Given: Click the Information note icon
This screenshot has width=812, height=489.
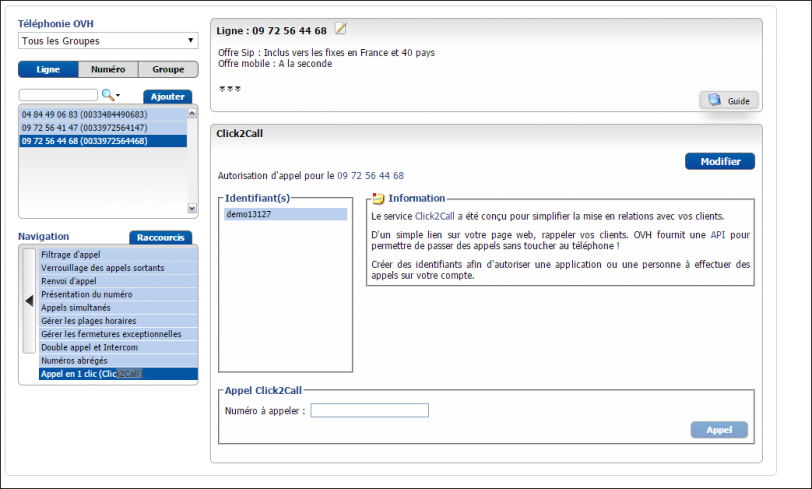Looking at the screenshot, I should click(379, 198).
